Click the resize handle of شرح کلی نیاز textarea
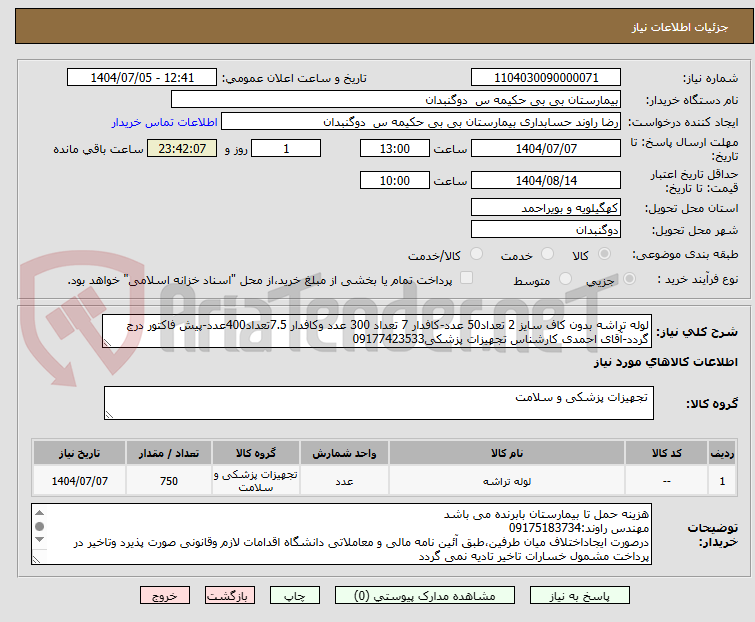The image size is (755, 622). [107, 342]
